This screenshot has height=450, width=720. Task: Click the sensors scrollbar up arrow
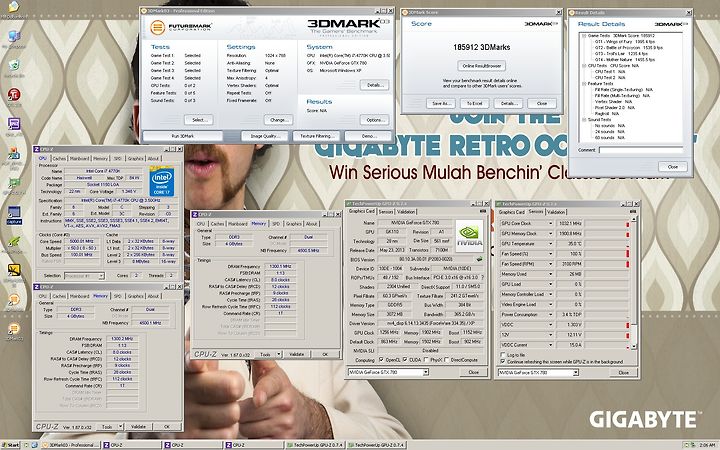(x=636, y=220)
